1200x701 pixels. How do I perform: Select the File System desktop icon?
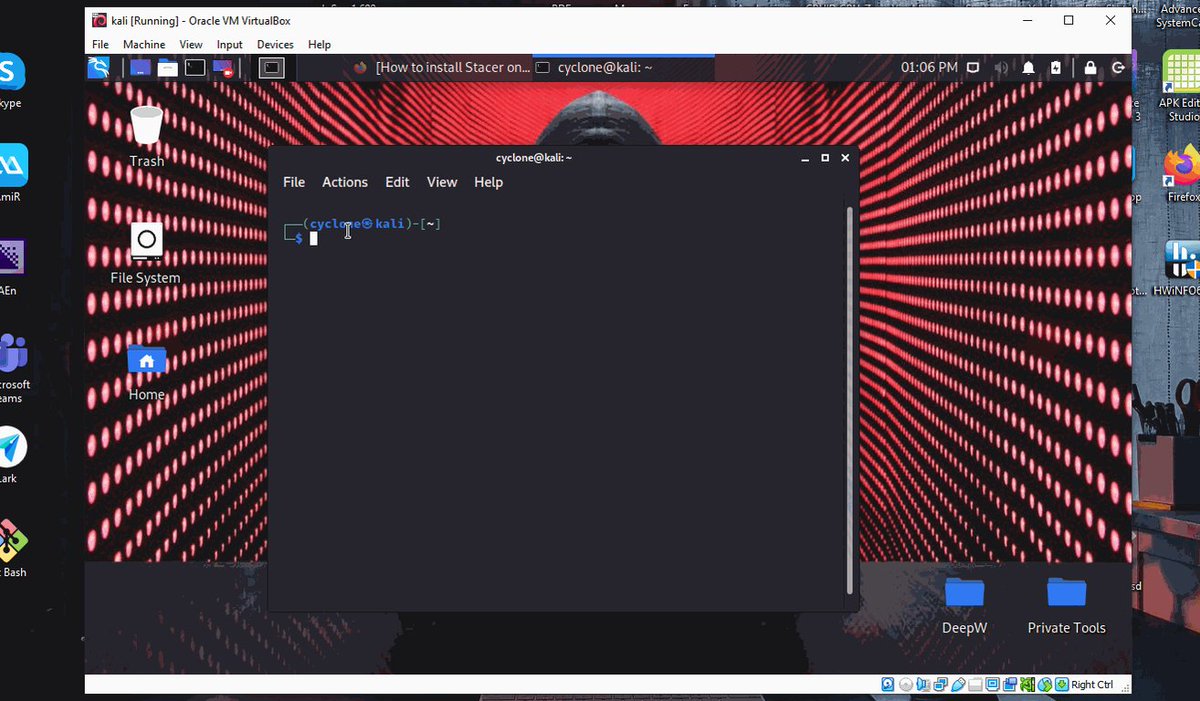146,253
